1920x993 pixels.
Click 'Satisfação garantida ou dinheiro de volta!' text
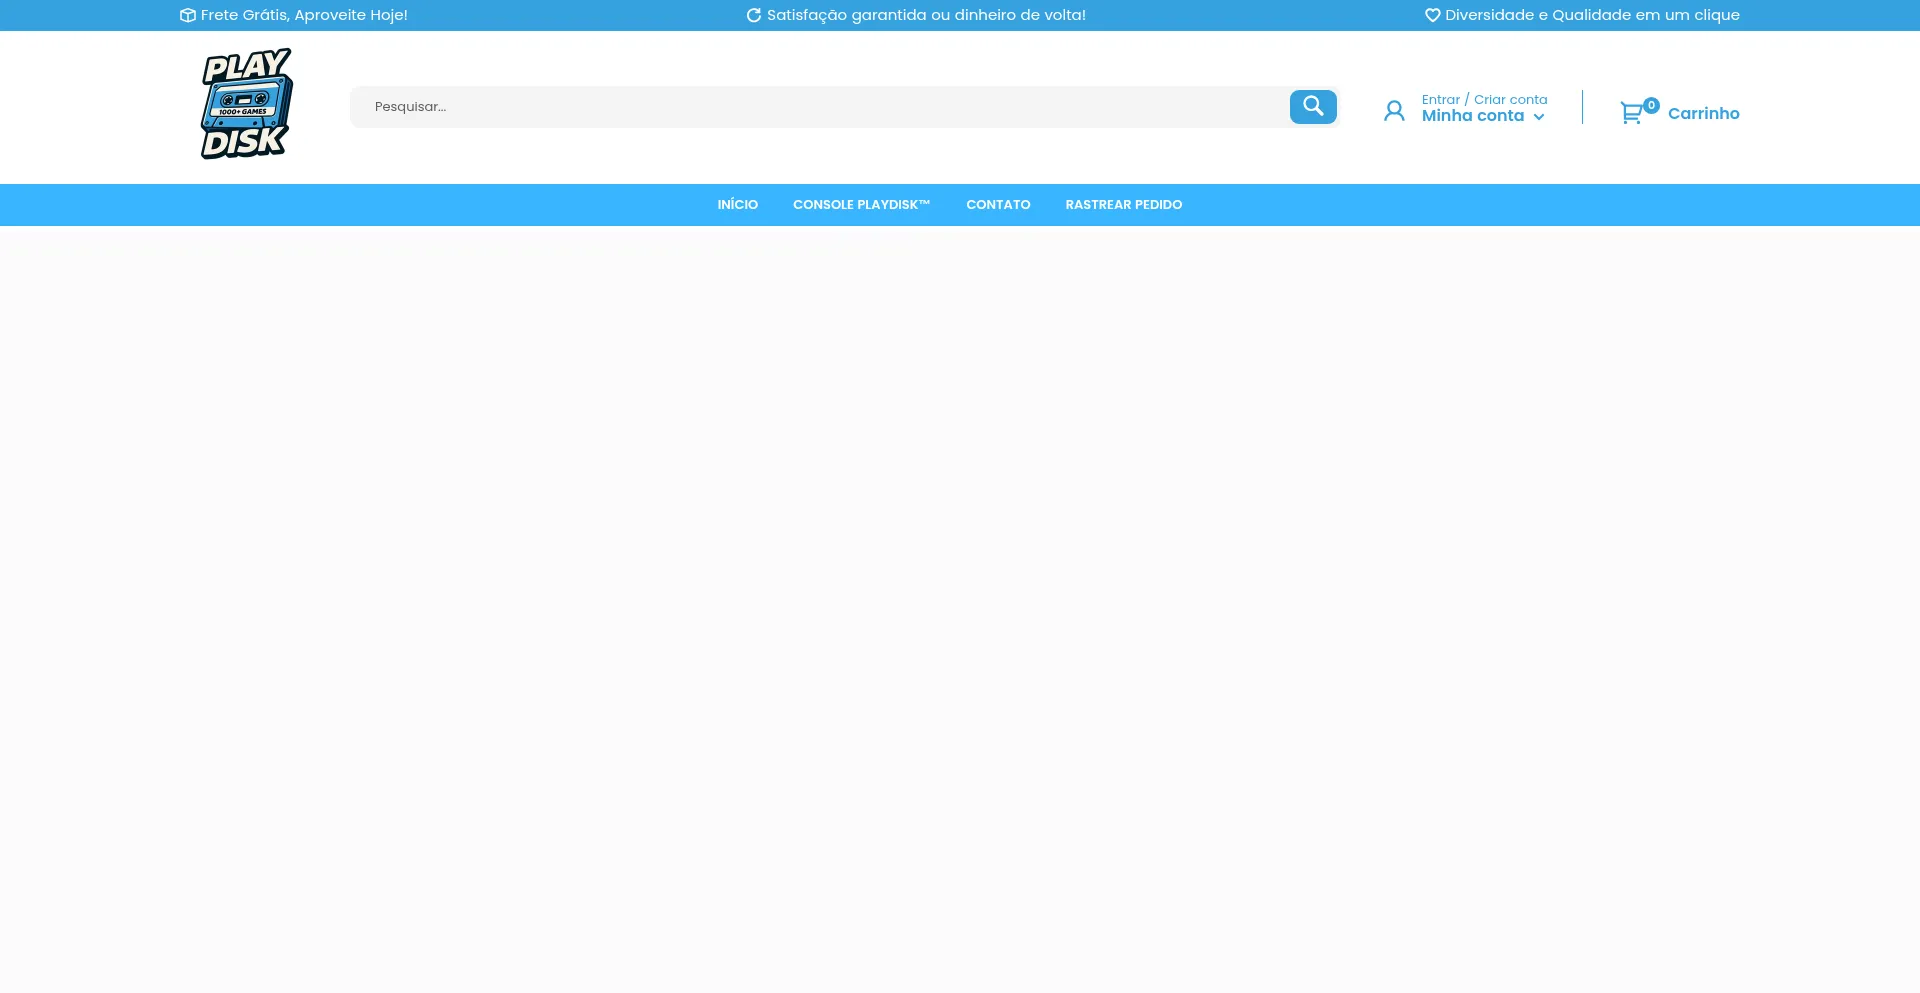(x=926, y=15)
